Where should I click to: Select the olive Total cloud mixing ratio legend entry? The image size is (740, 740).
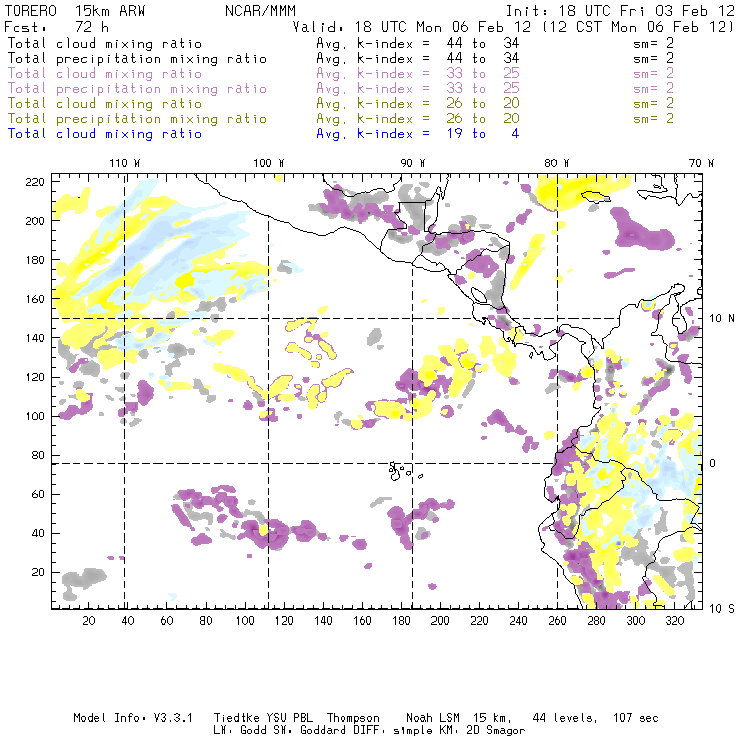(105, 104)
